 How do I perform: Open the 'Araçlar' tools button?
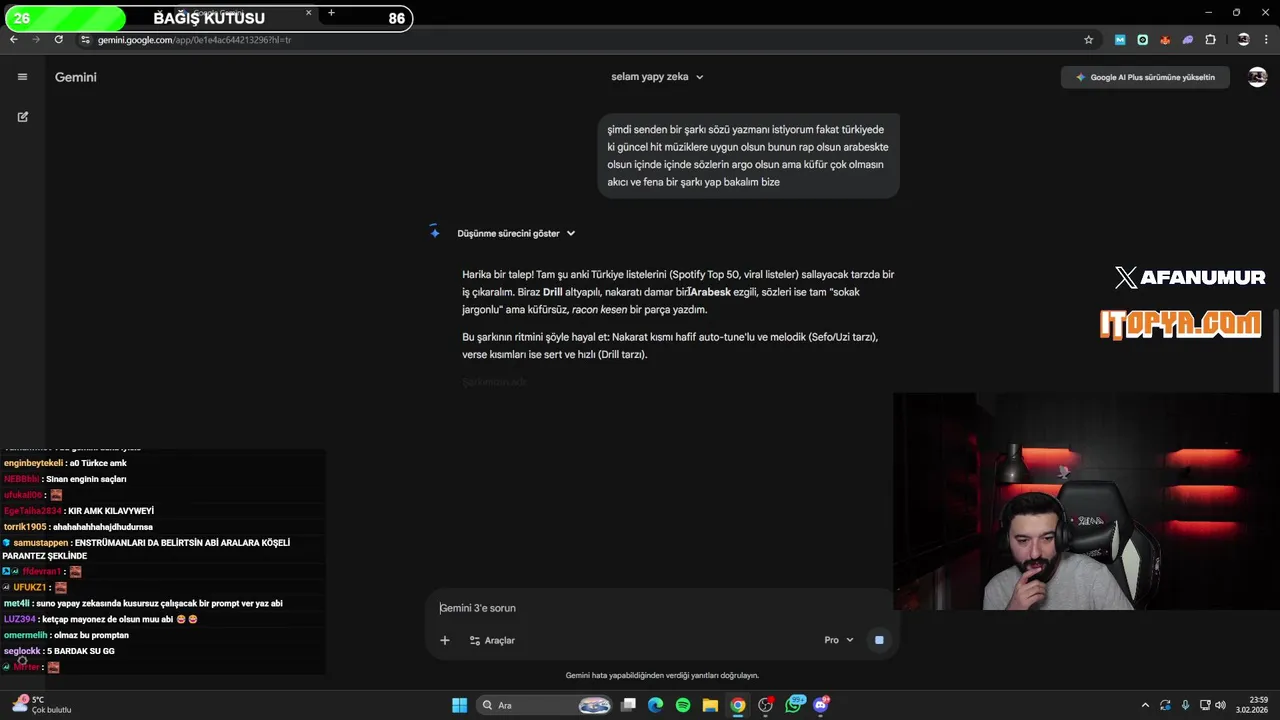(x=492, y=640)
